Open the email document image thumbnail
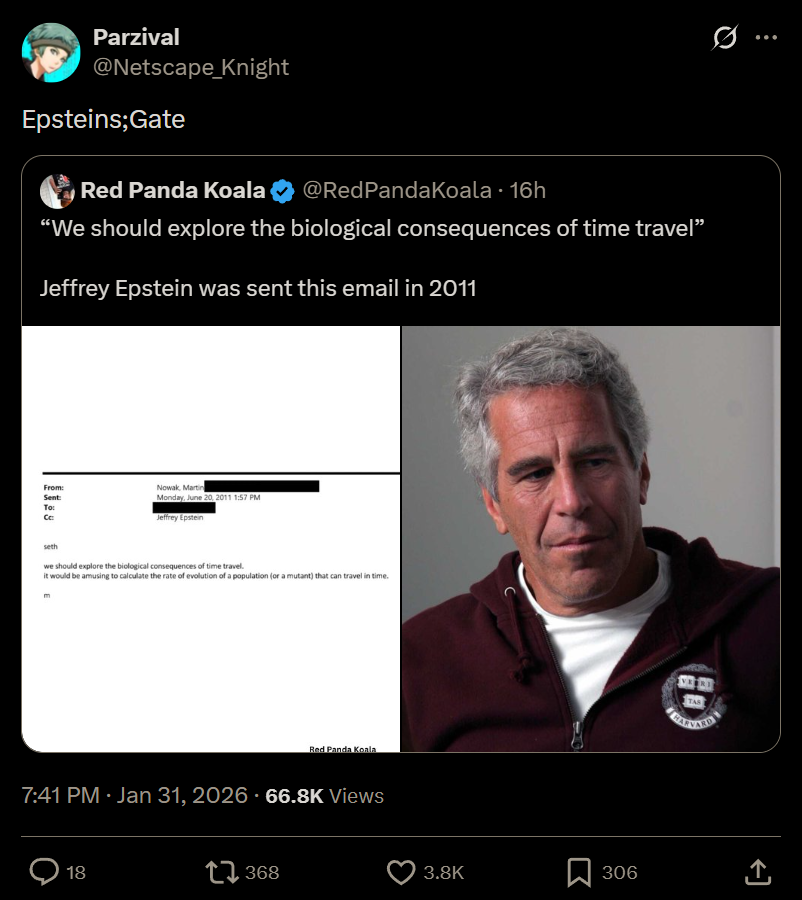802x900 pixels. (x=211, y=539)
